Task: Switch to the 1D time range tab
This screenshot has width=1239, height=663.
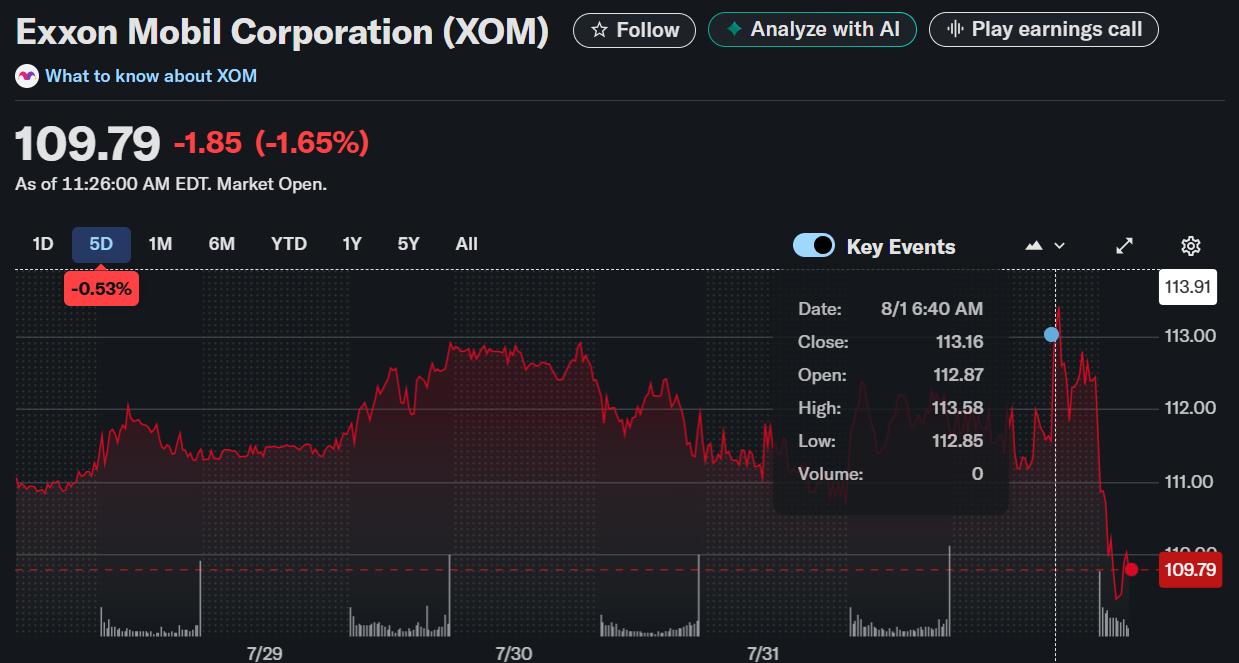Action: pos(43,243)
